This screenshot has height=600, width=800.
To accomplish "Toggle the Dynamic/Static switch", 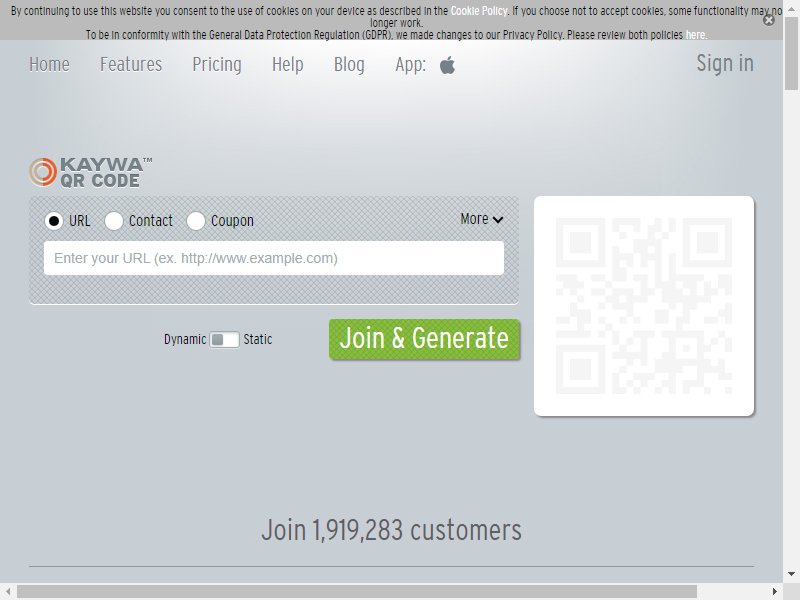I will click(224, 339).
